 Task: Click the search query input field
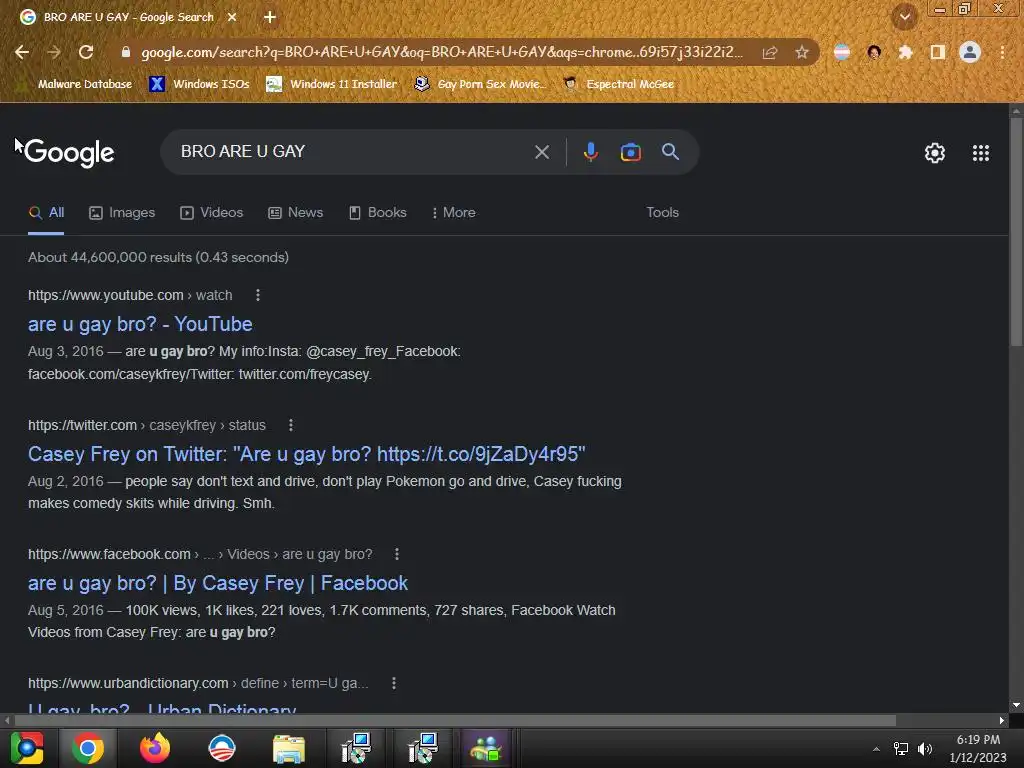pyautogui.click(x=353, y=152)
